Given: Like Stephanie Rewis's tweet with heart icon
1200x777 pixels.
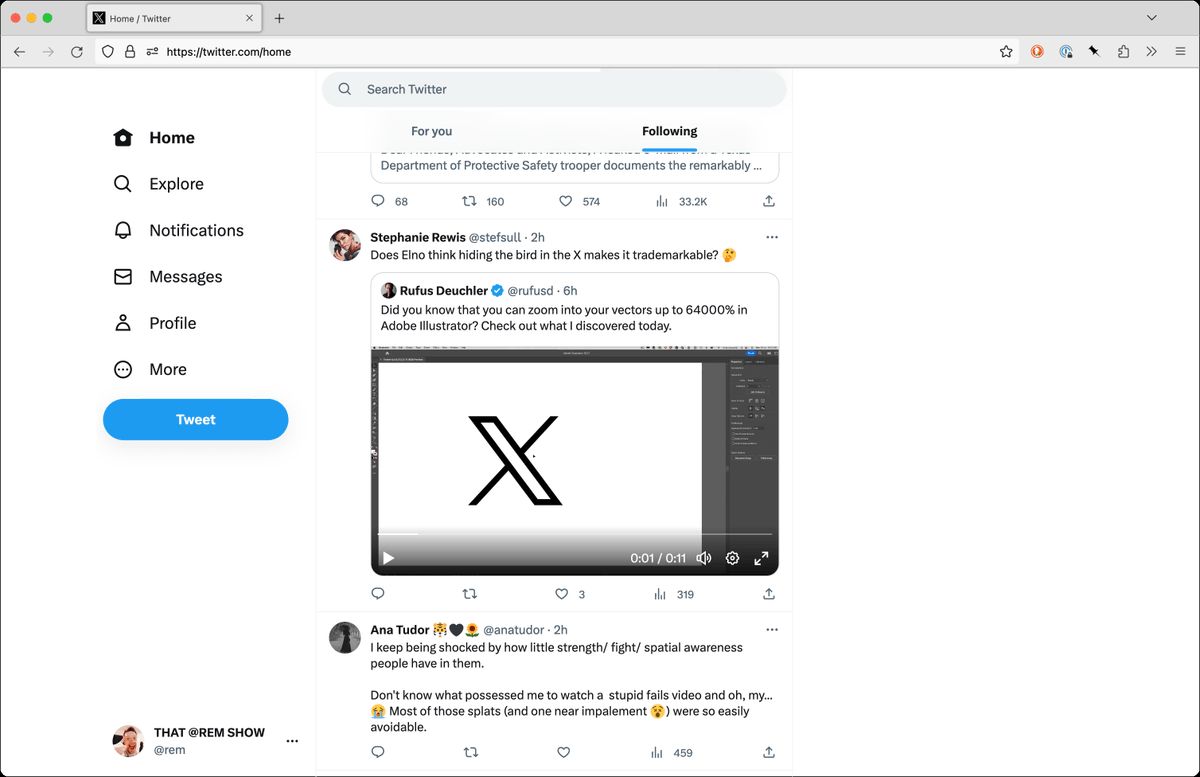Looking at the screenshot, I should click(x=563, y=593).
